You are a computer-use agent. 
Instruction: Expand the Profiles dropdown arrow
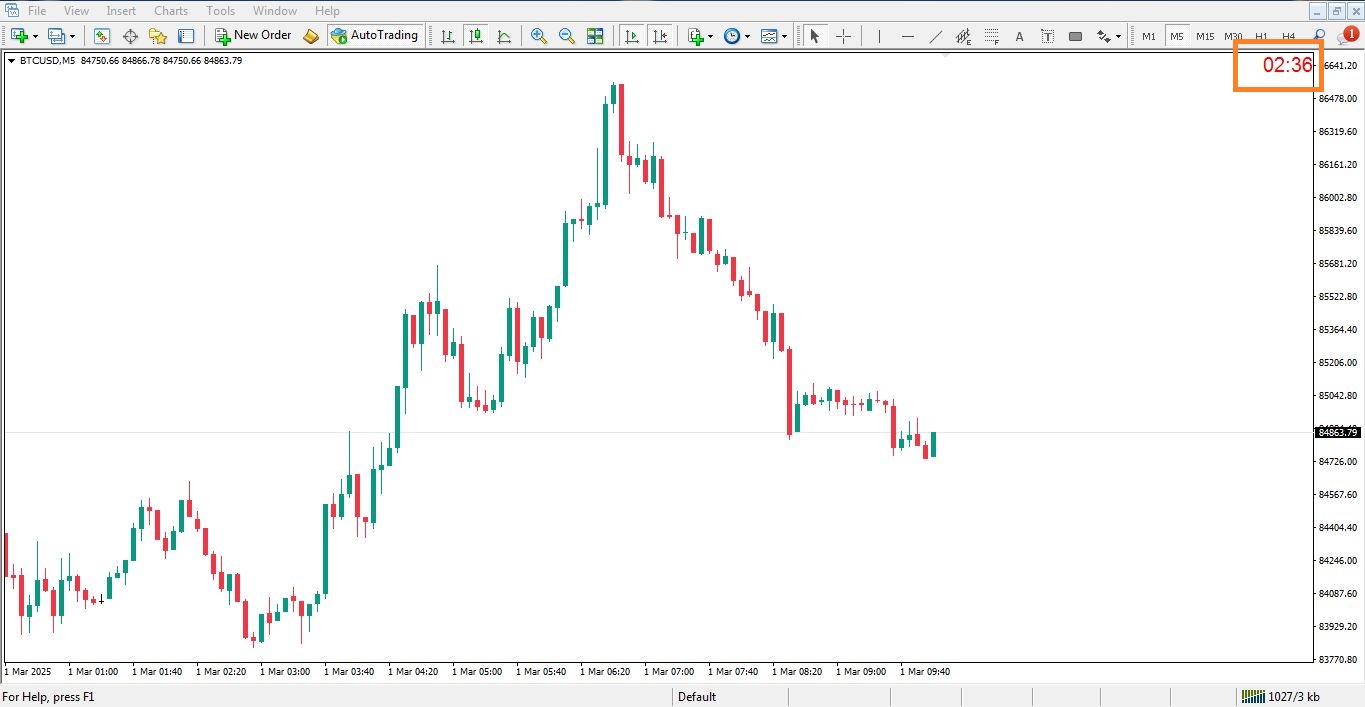[x=72, y=36]
